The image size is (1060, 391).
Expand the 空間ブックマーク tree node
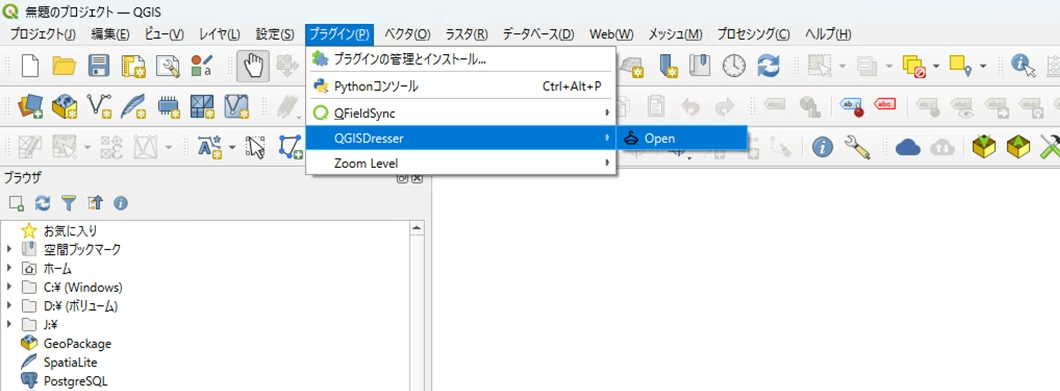[9, 250]
